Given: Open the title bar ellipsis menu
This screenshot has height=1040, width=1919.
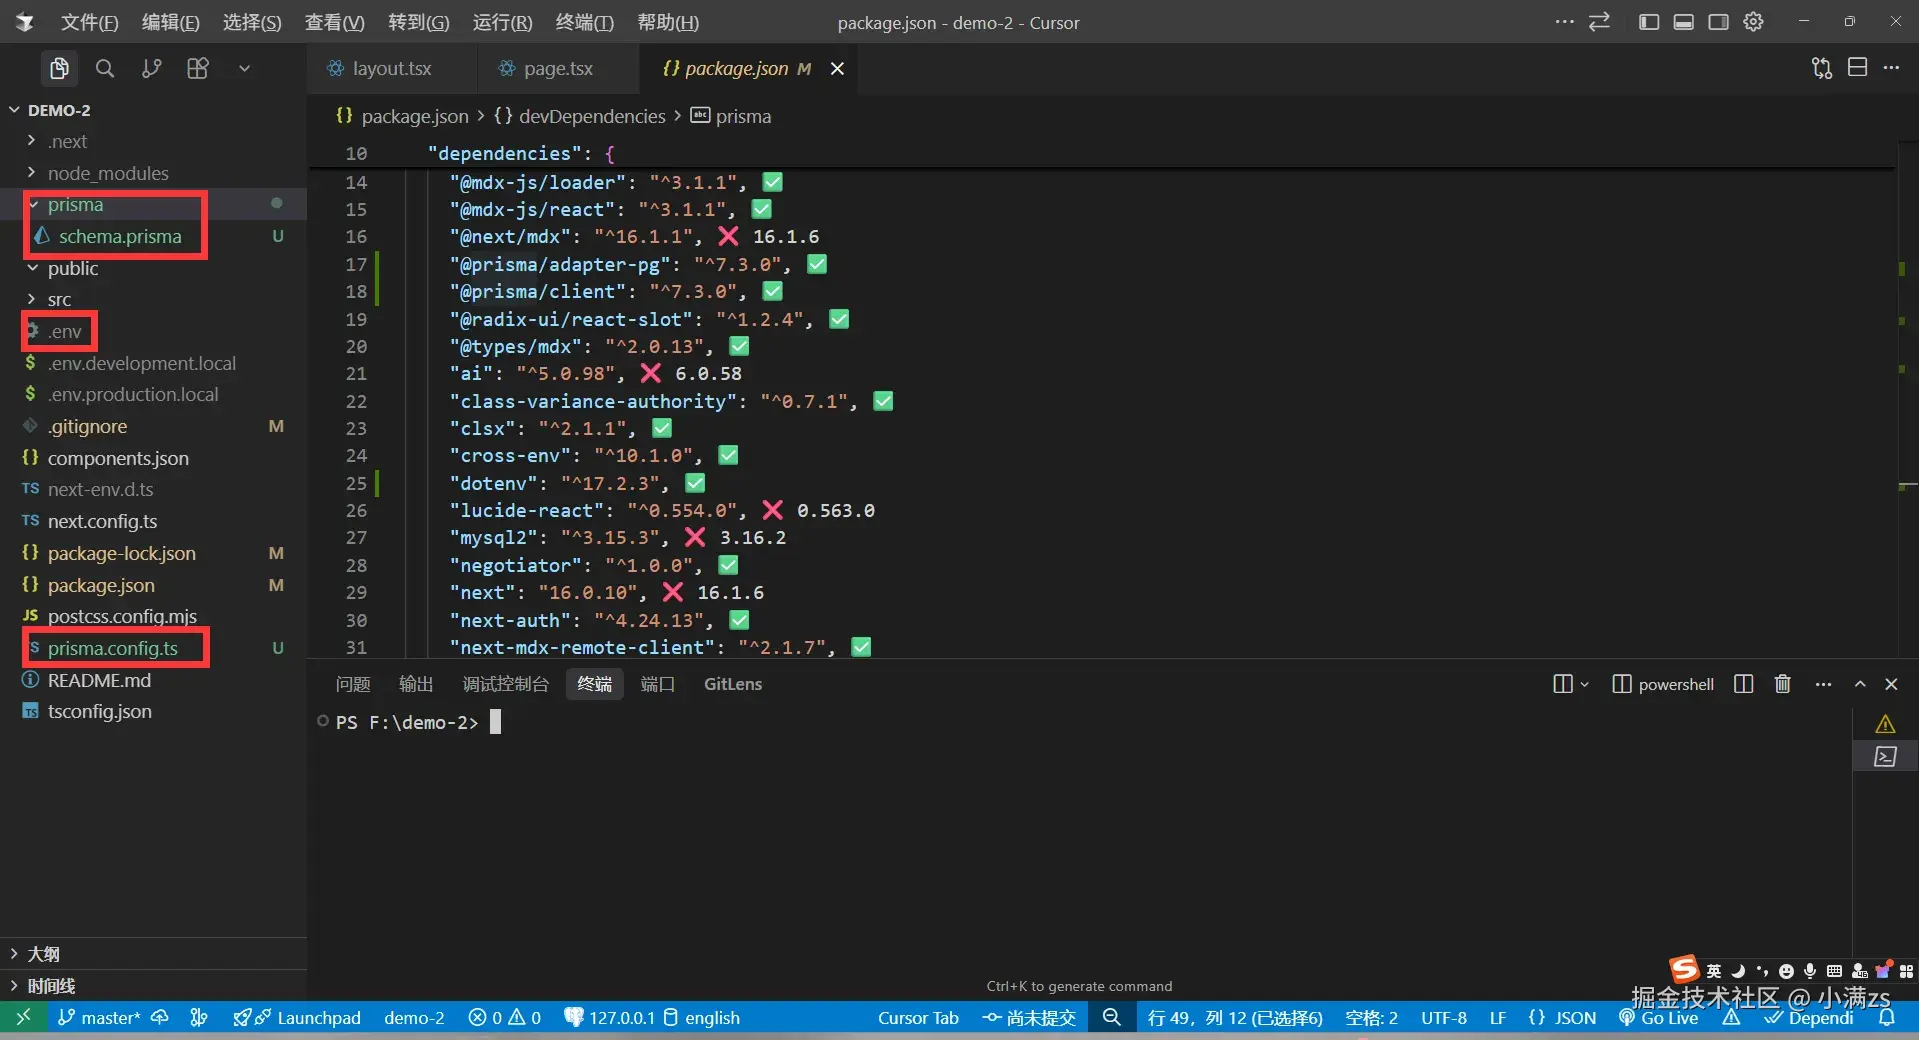Looking at the screenshot, I should [1564, 22].
